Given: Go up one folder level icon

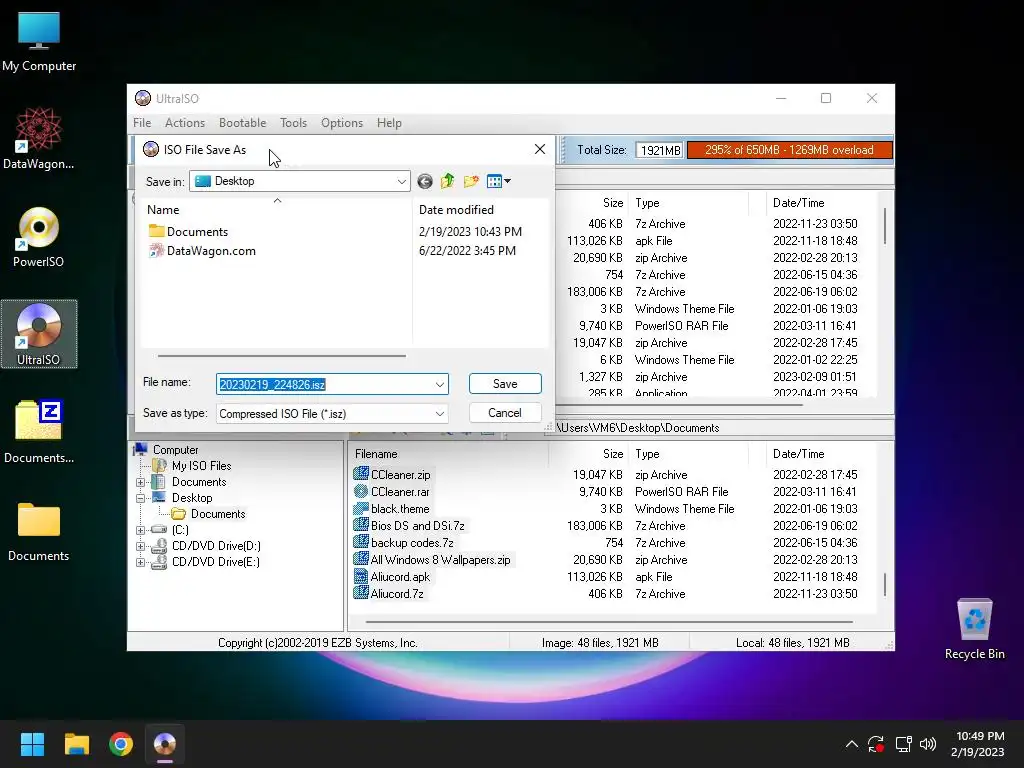Looking at the screenshot, I should coord(447,181).
